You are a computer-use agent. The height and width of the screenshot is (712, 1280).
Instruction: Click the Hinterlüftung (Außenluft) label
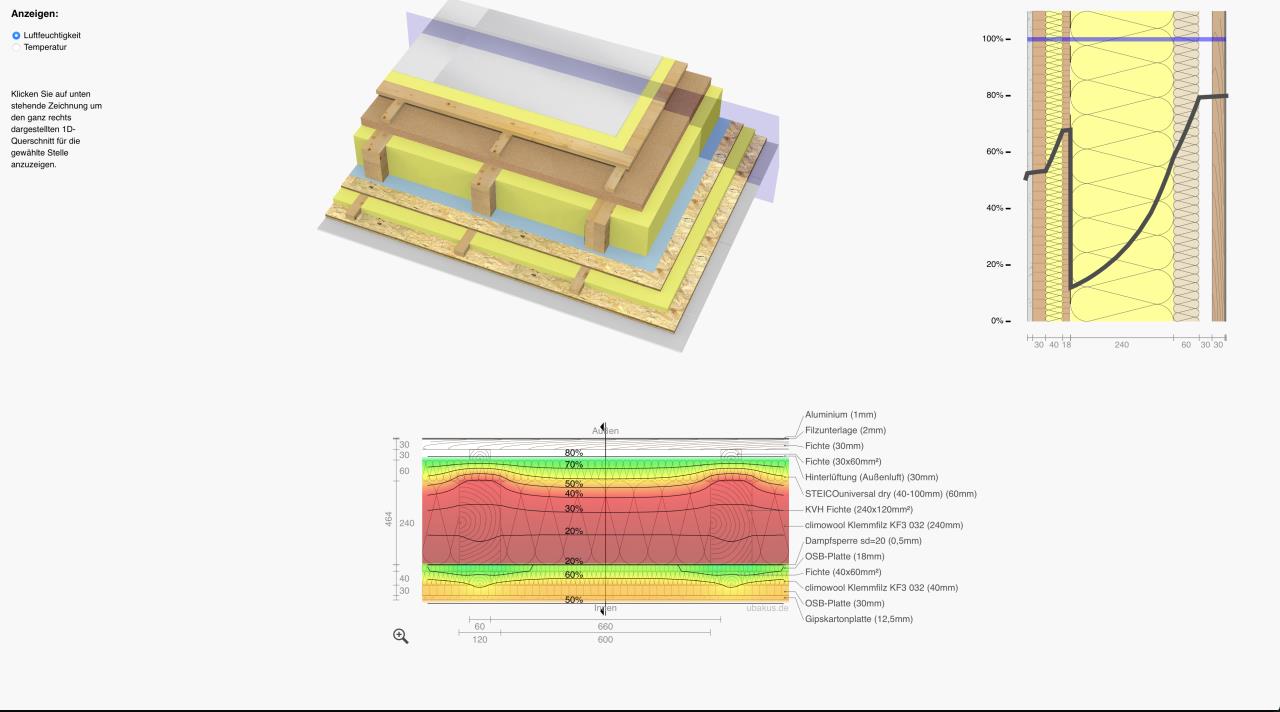(x=871, y=478)
